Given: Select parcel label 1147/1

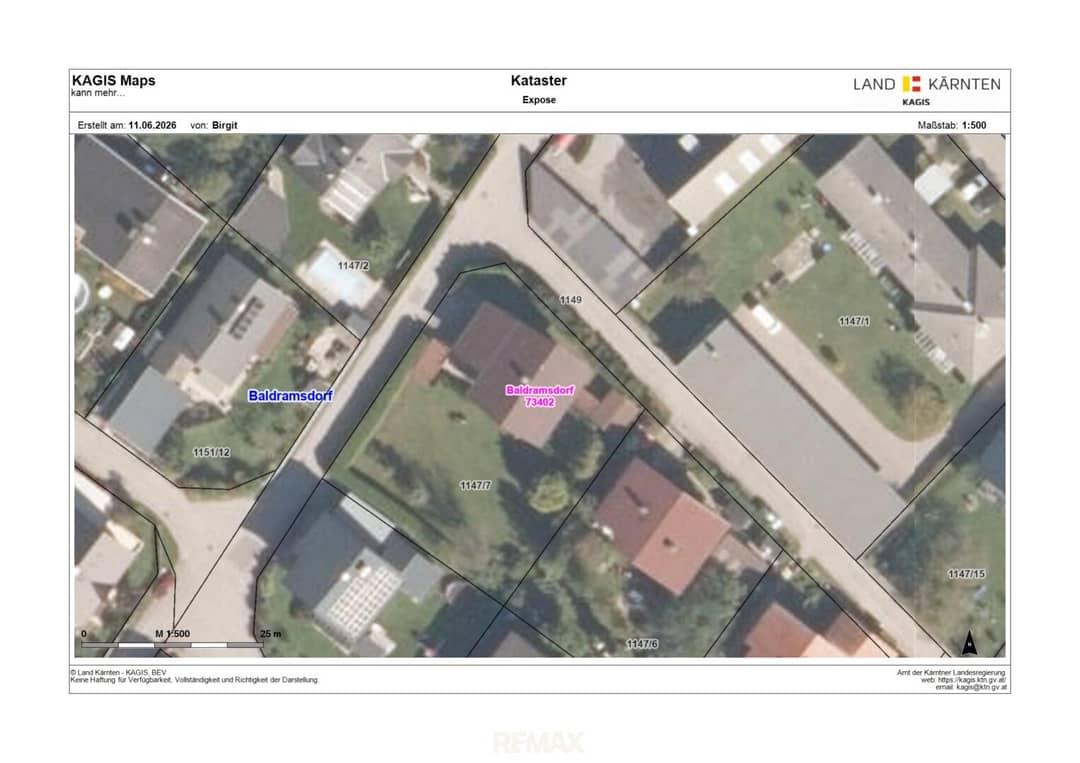Looking at the screenshot, I should tap(853, 322).
